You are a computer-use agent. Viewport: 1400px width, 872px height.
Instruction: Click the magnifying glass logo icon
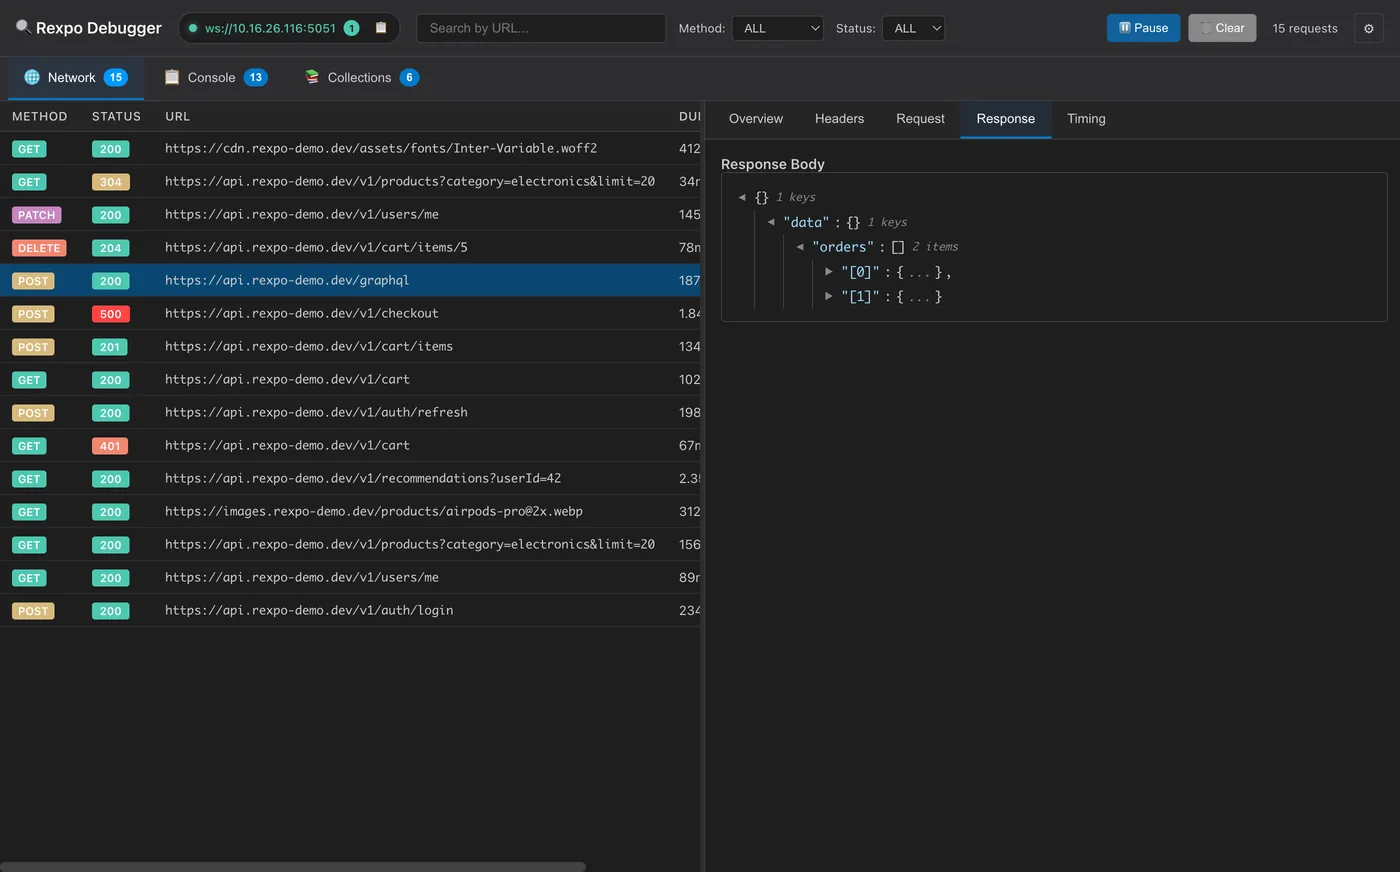pyautogui.click(x=23, y=27)
